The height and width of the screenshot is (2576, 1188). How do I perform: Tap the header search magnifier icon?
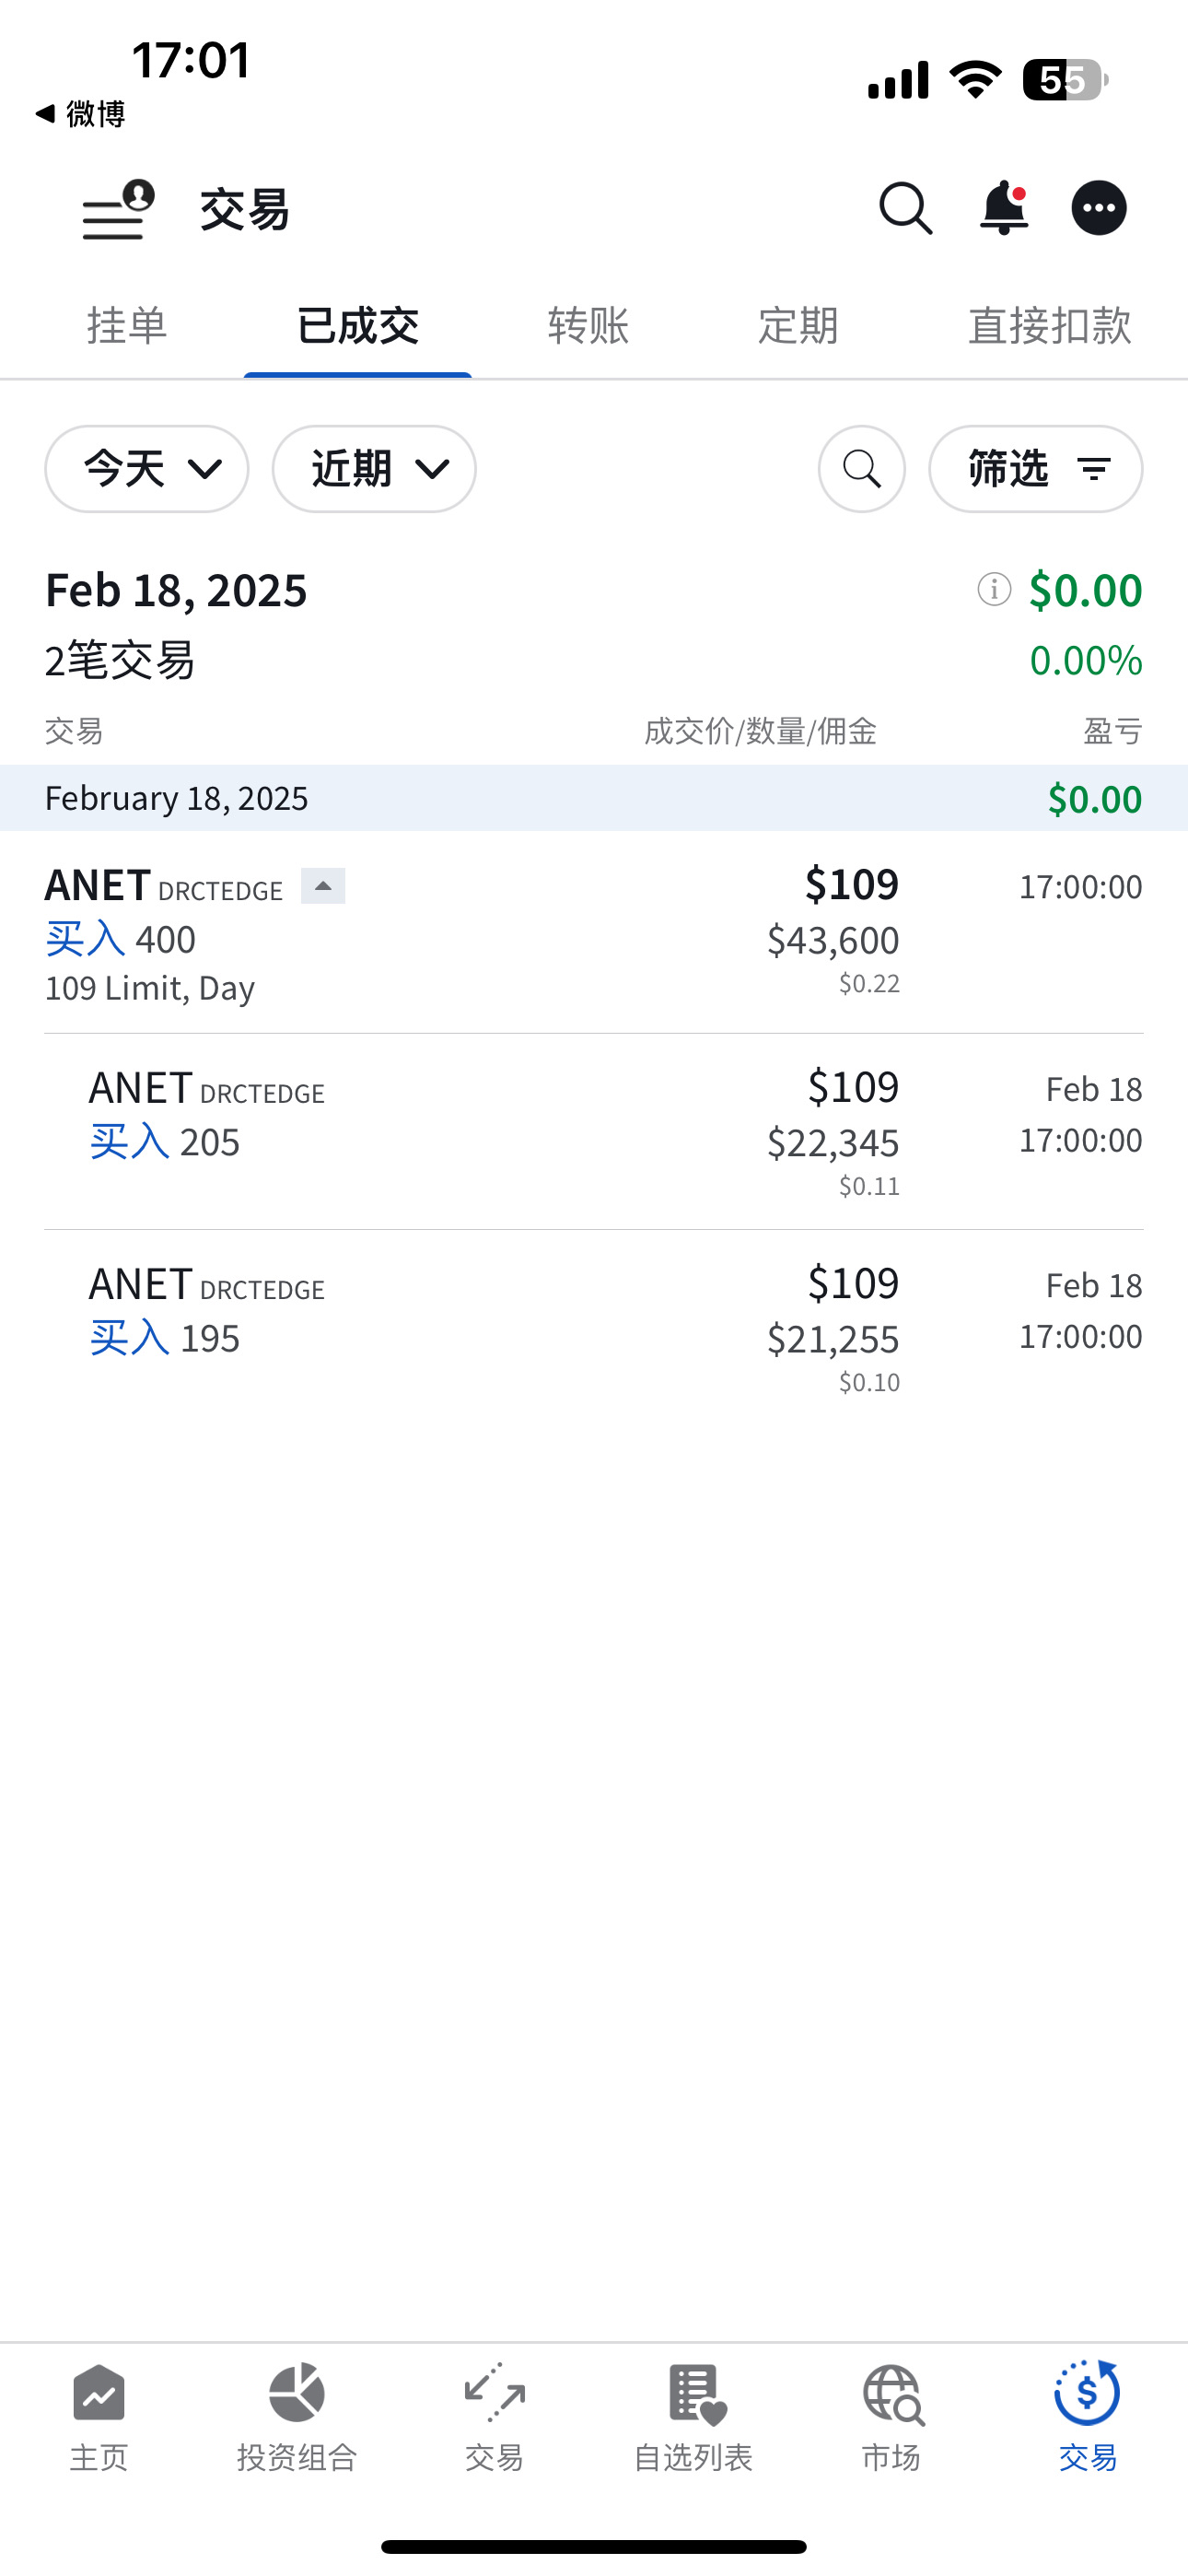click(906, 209)
